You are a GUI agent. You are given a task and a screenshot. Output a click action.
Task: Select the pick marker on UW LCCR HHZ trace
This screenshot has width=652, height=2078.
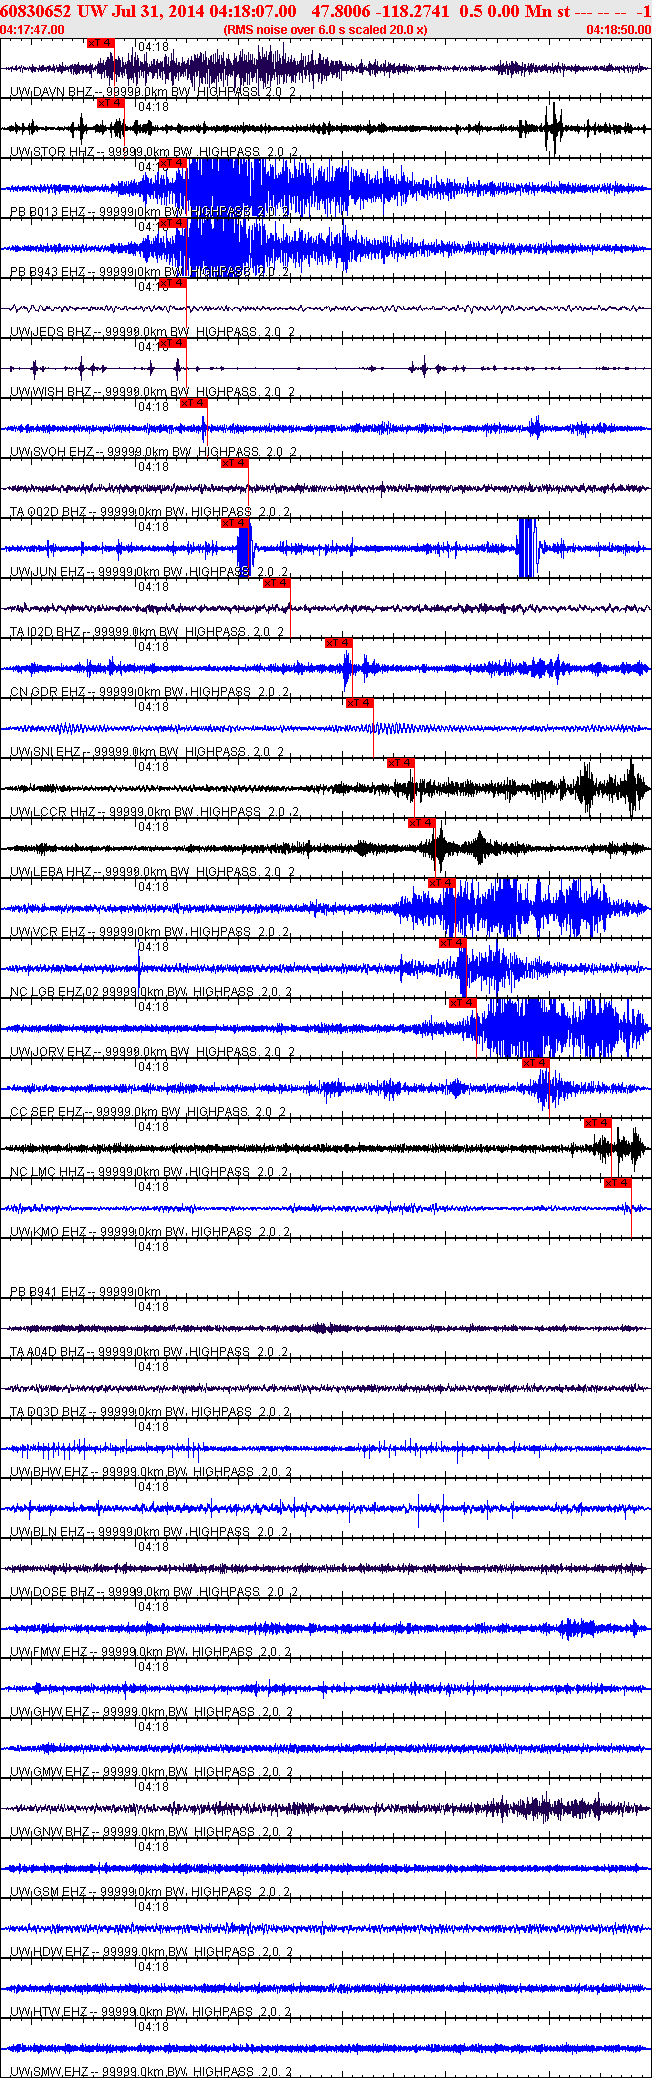pos(401,763)
